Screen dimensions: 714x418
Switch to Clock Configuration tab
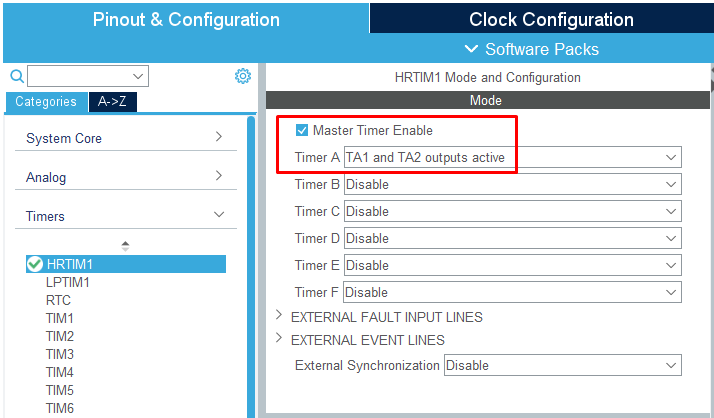[x=550, y=20]
